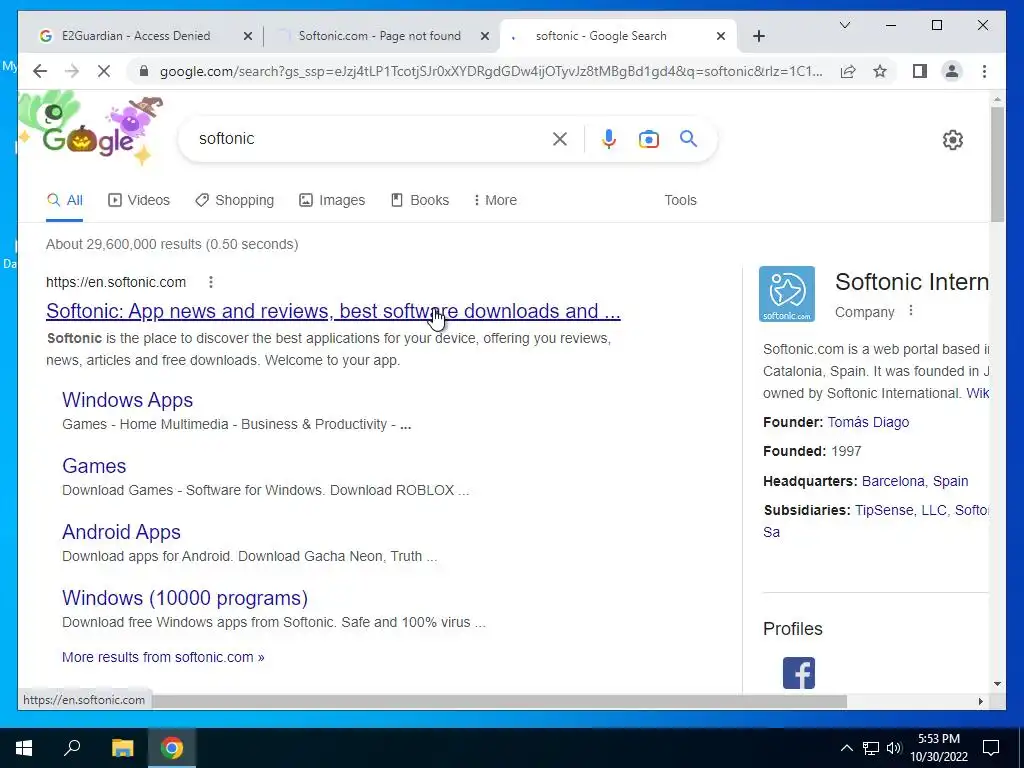This screenshot has height=768, width=1024.
Task: Close the softonic - Google Search tab
Action: tap(720, 36)
